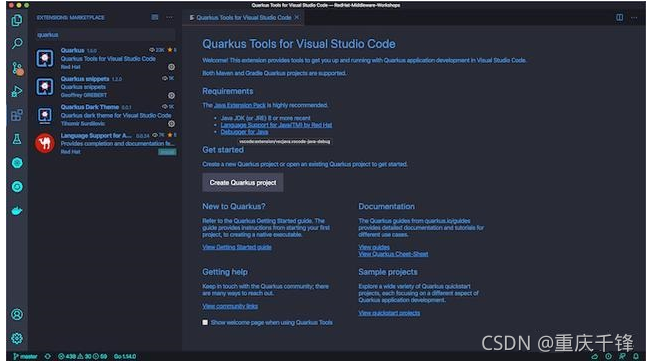The height and width of the screenshot is (362, 650).
Task: Open the manage gear for Quarkus snippets
Action: point(171,95)
